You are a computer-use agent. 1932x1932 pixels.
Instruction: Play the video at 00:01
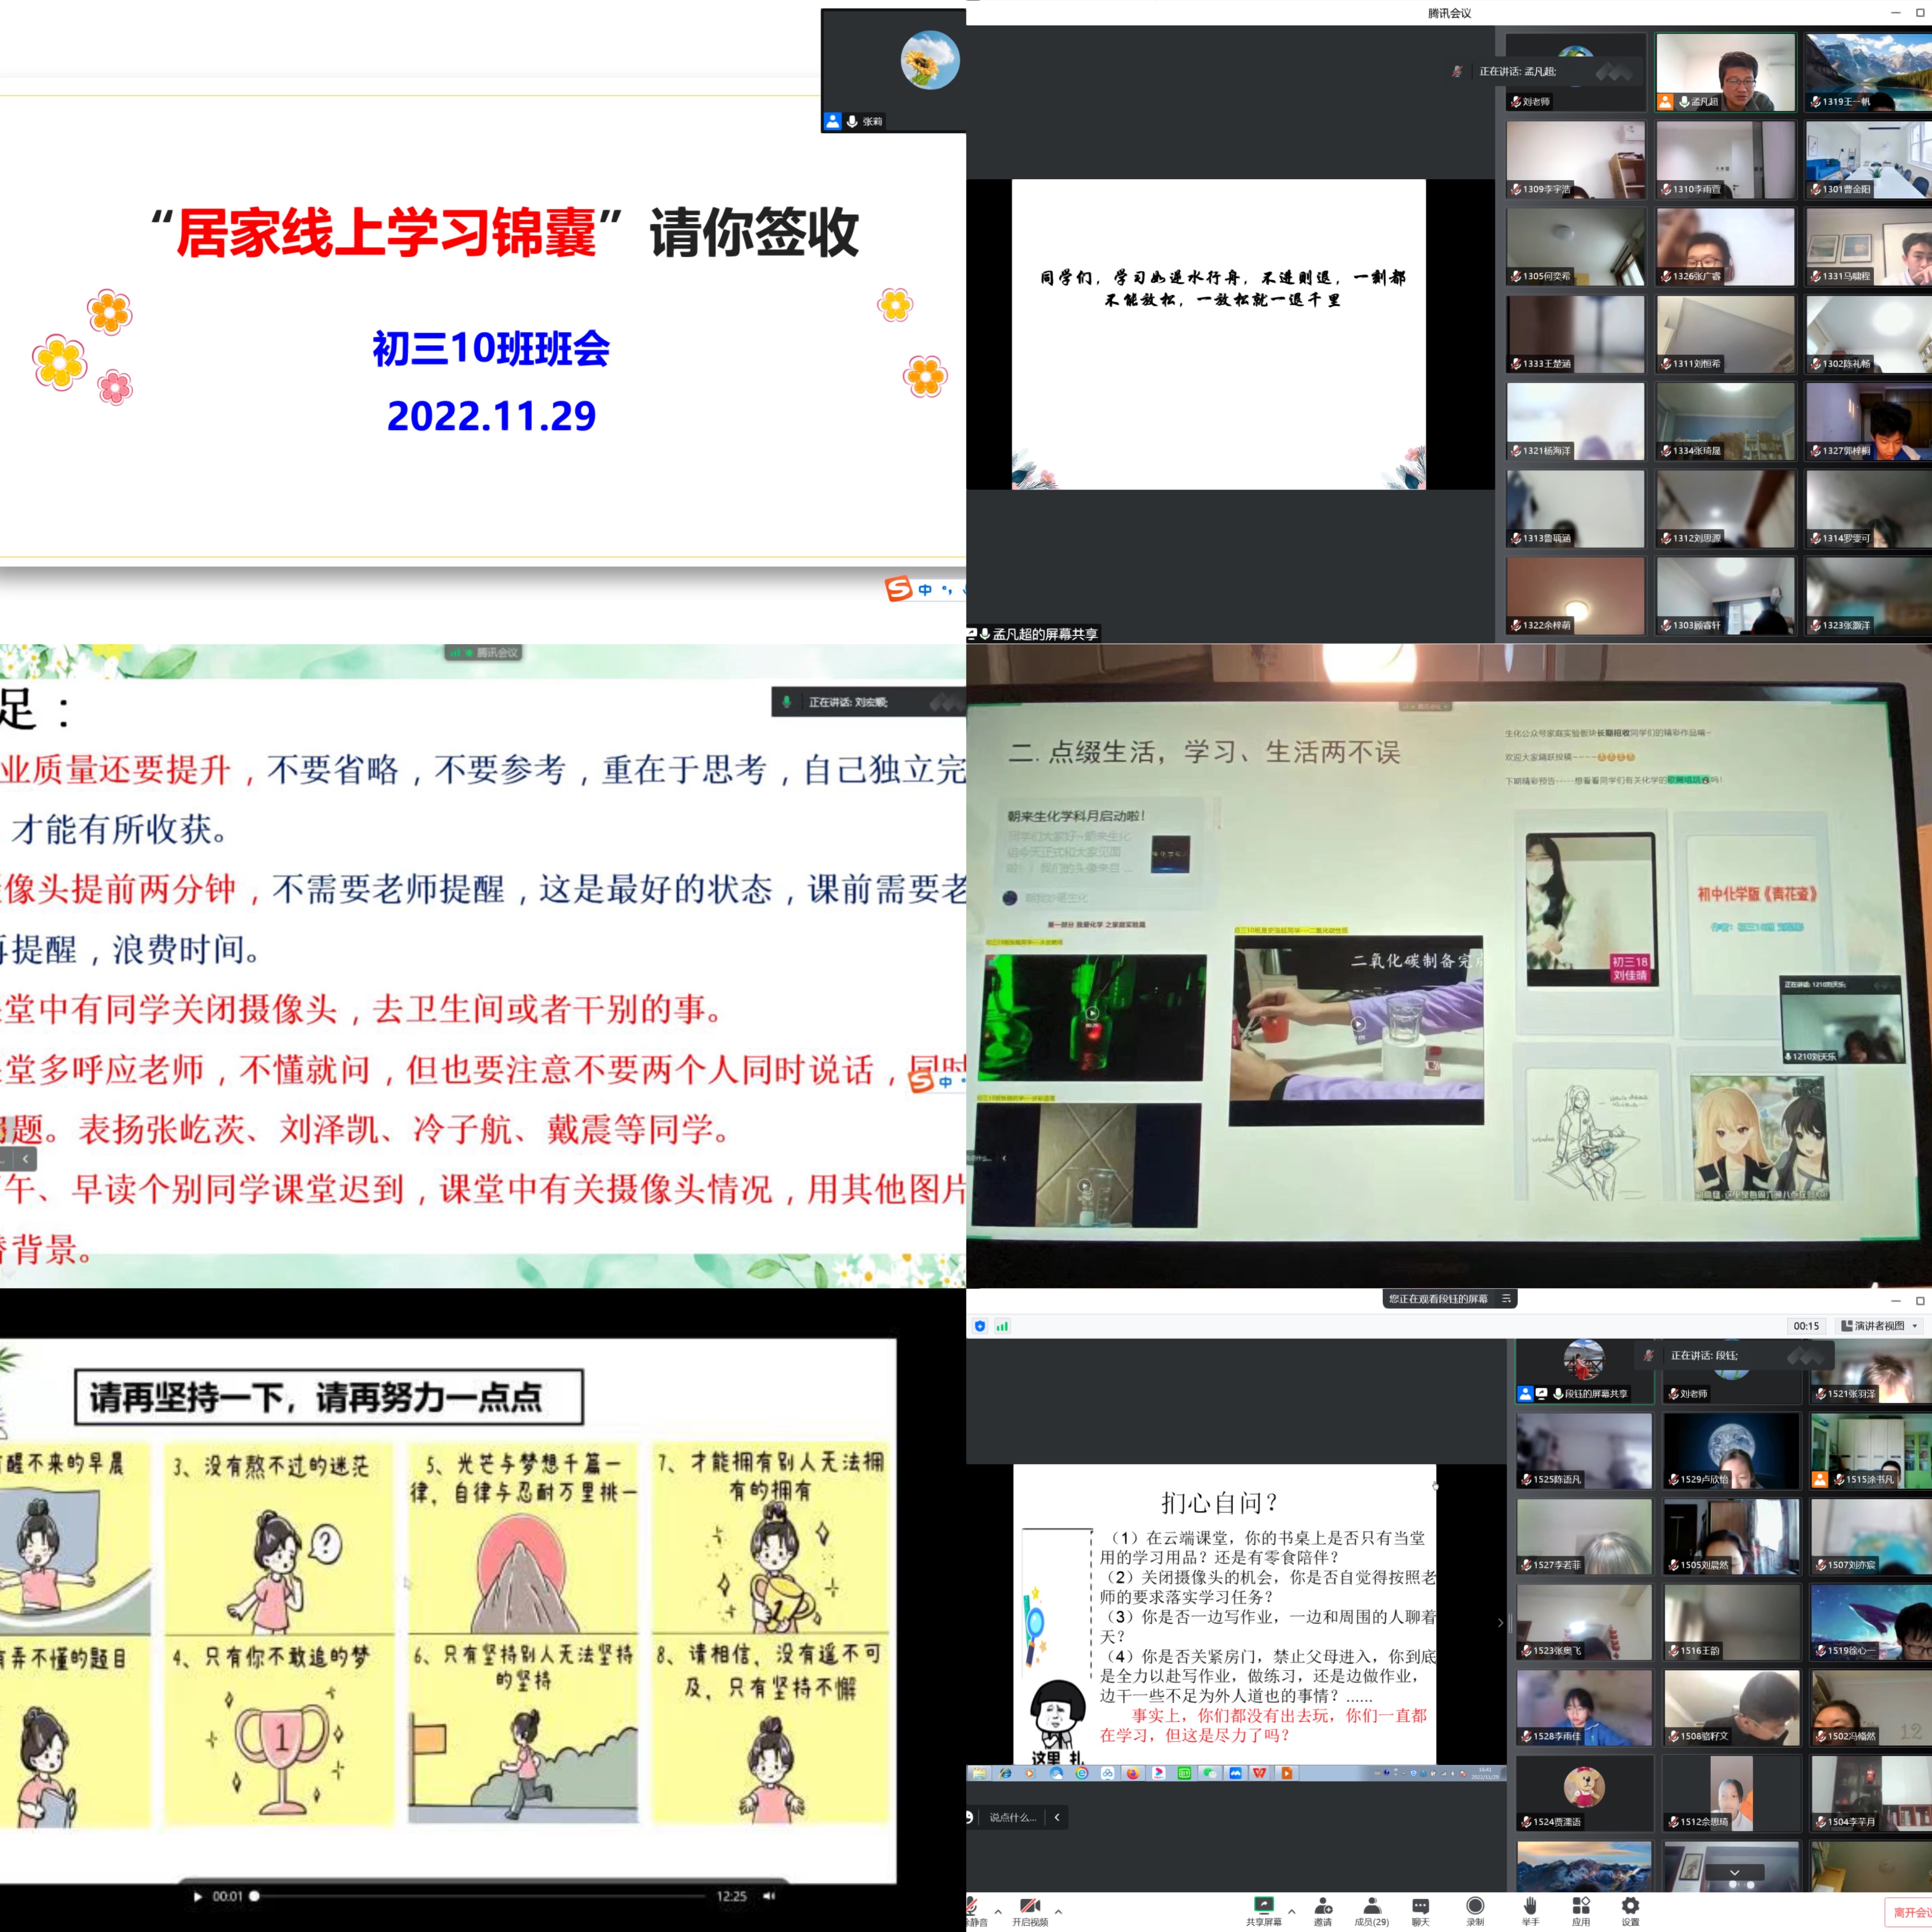(x=198, y=1896)
